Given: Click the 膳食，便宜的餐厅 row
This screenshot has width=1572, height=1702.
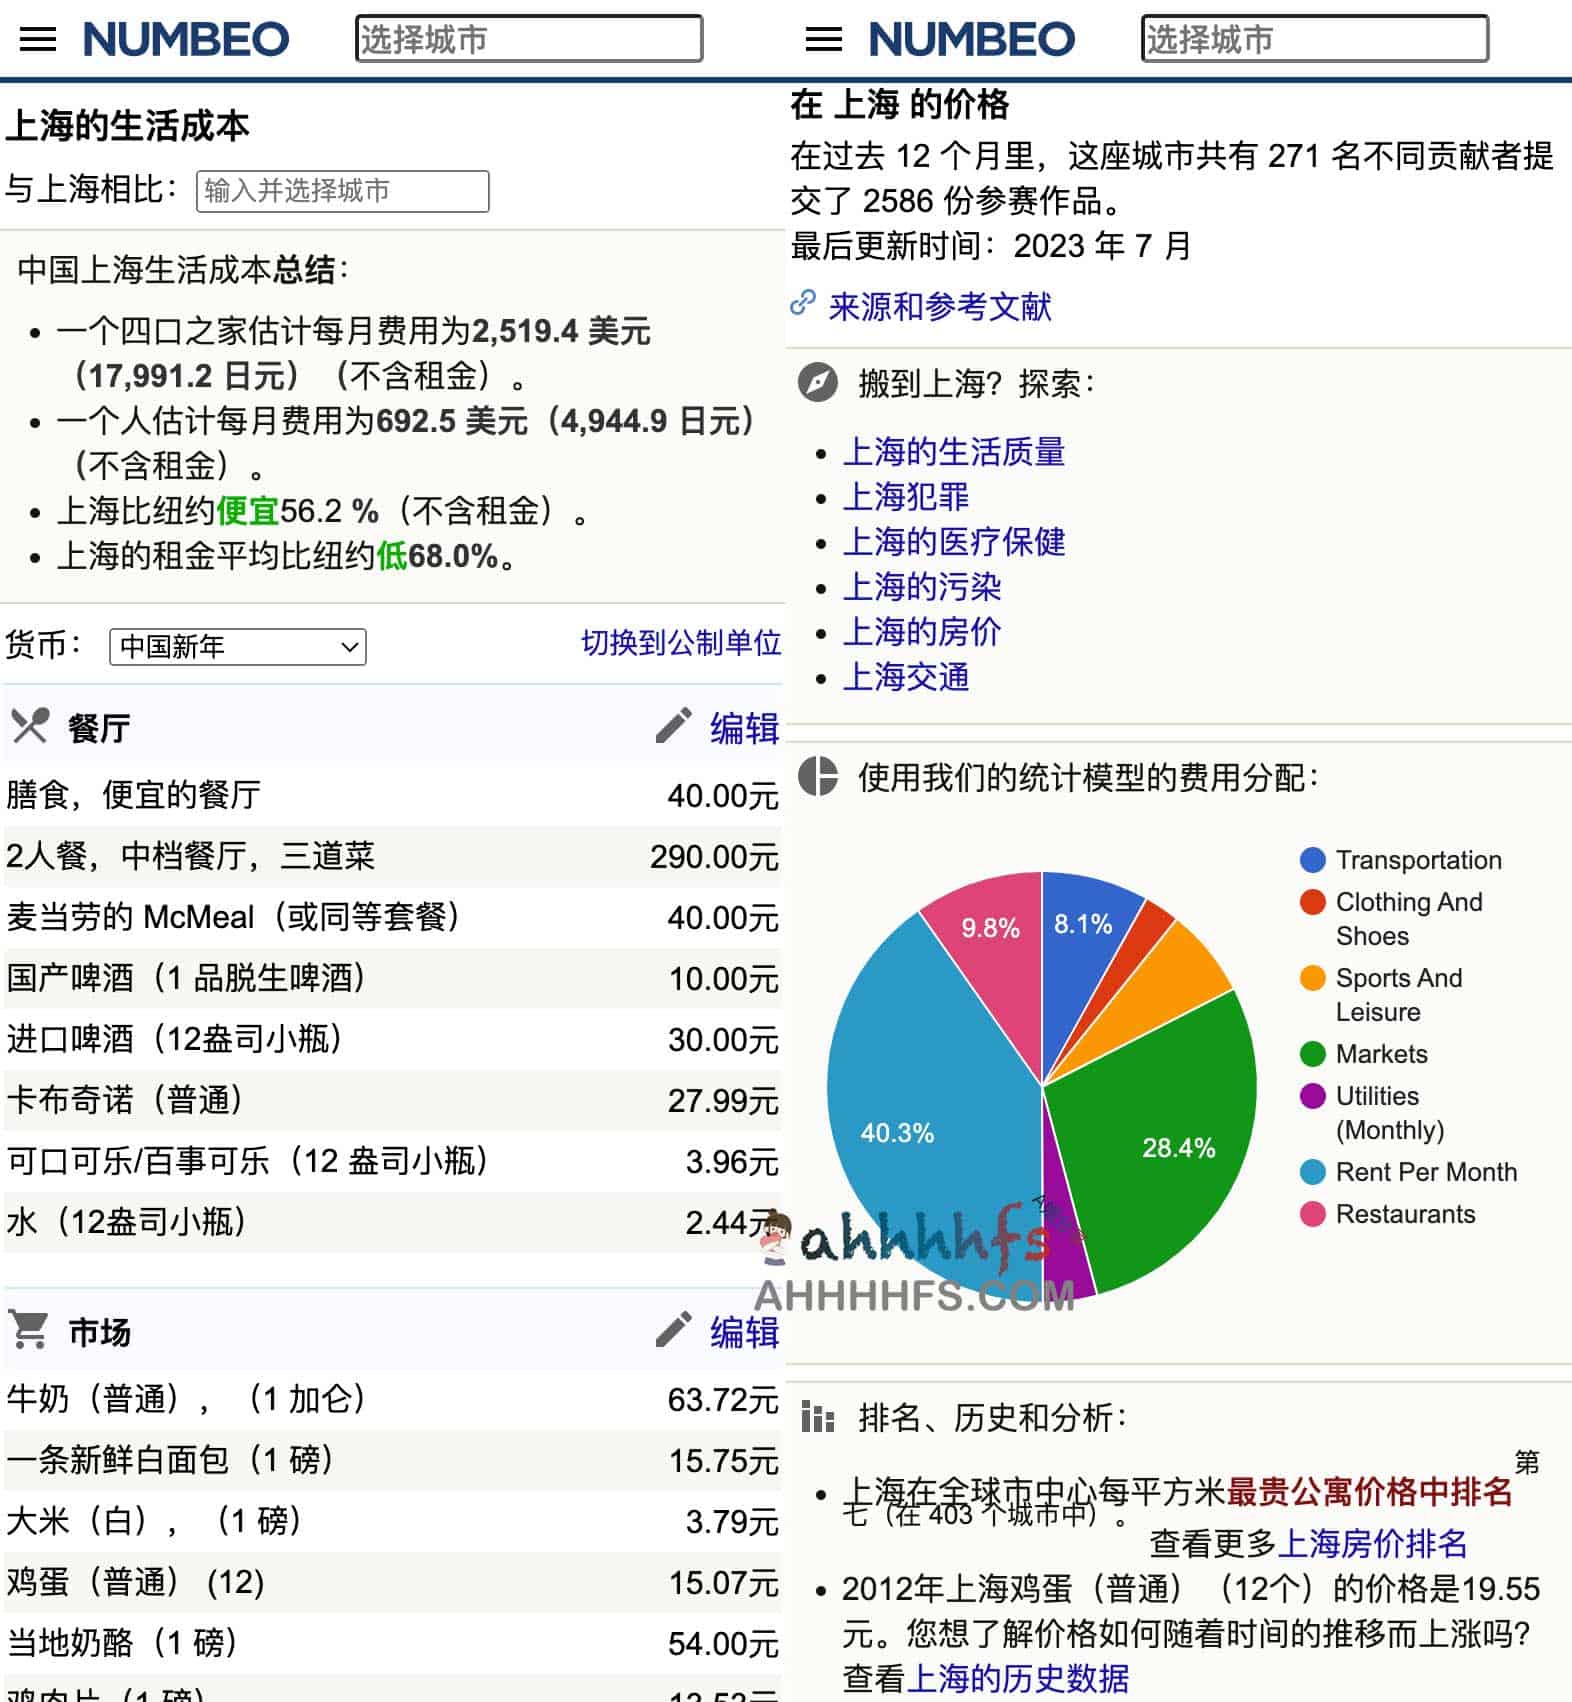Looking at the screenshot, I should (x=392, y=795).
